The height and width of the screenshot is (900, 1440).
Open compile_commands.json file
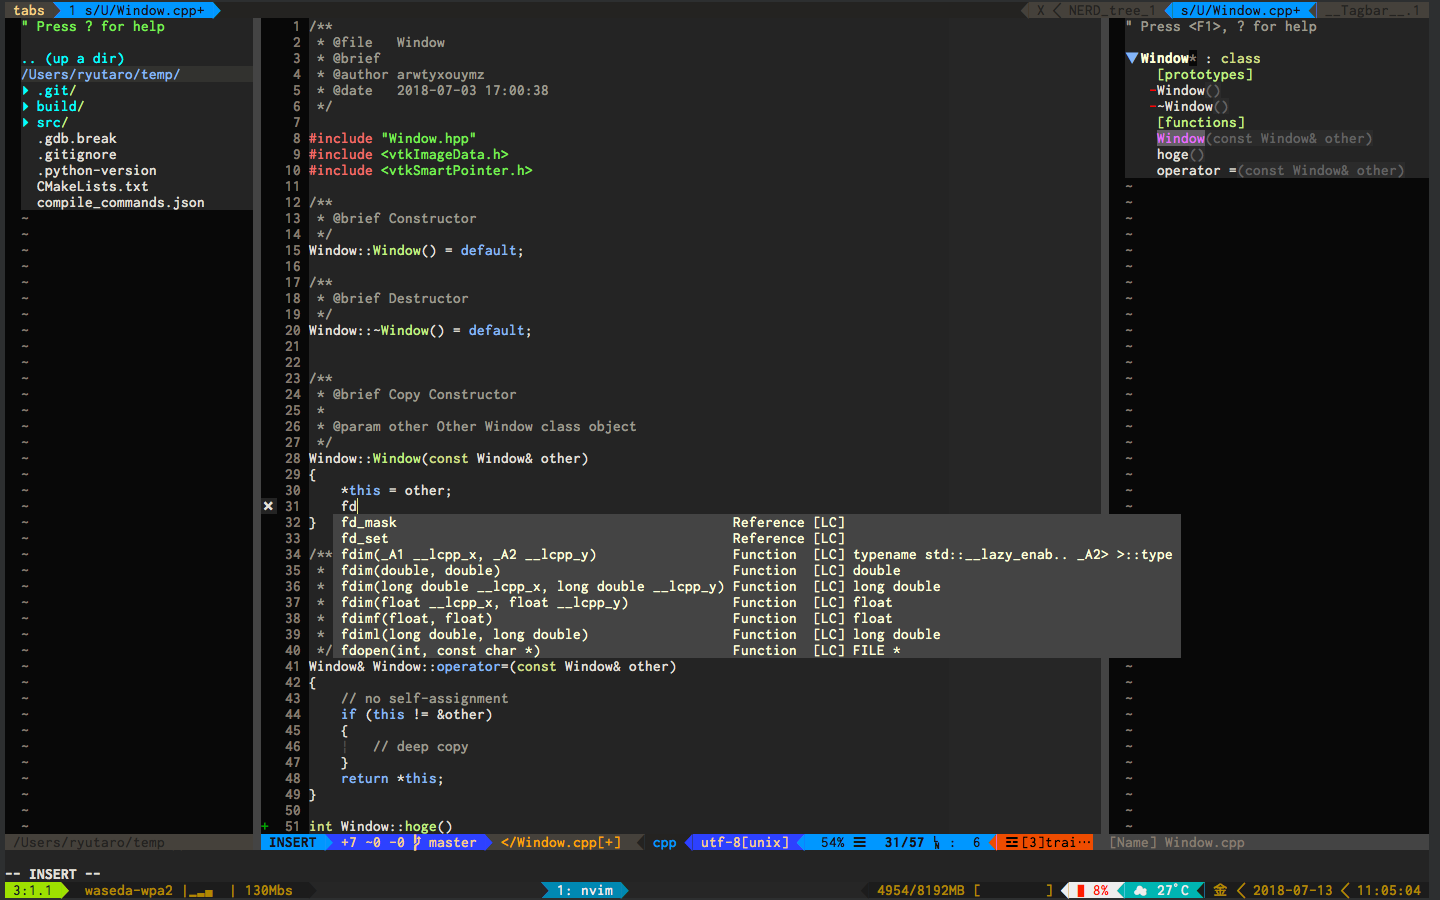(x=120, y=203)
